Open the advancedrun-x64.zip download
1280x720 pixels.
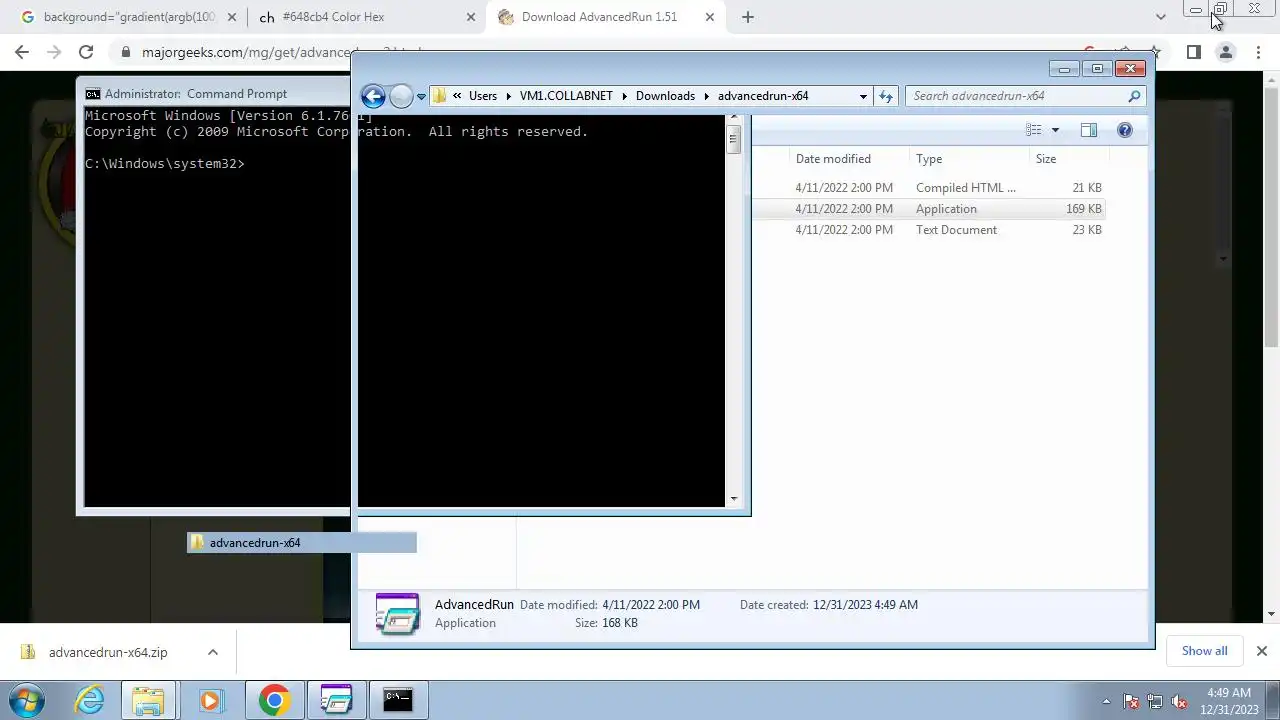coord(108,652)
